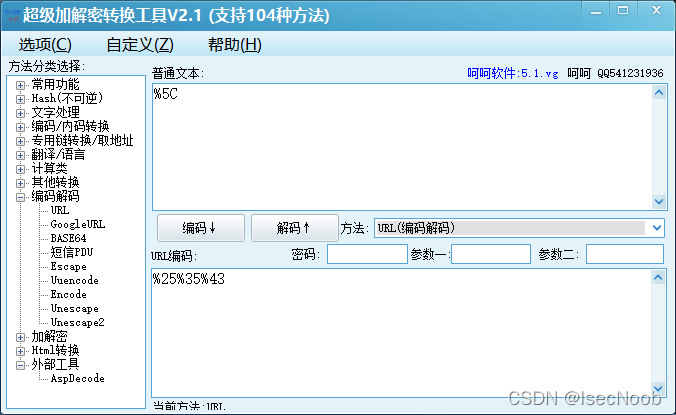Maximize the 超级加解密转换工具 window
The image size is (676, 415).
[623, 11]
